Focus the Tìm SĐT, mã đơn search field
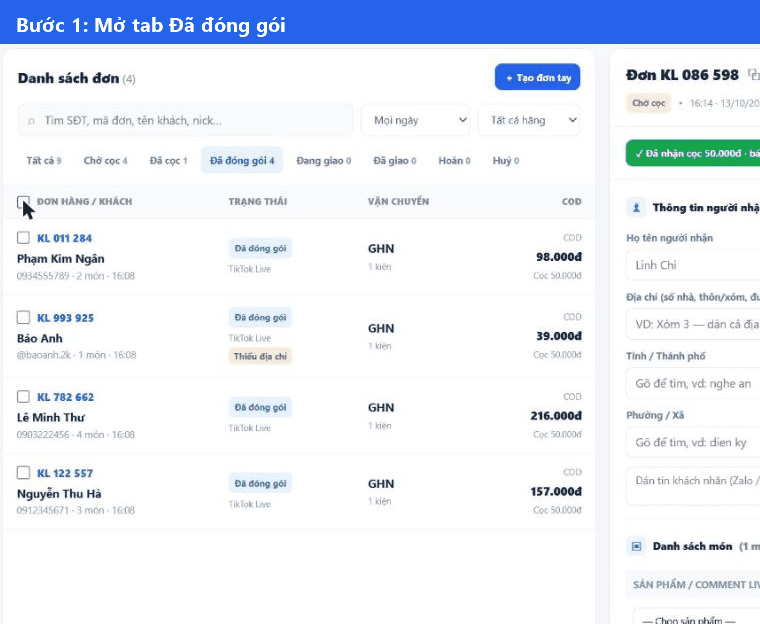The image size is (760, 624). (x=185, y=120)
